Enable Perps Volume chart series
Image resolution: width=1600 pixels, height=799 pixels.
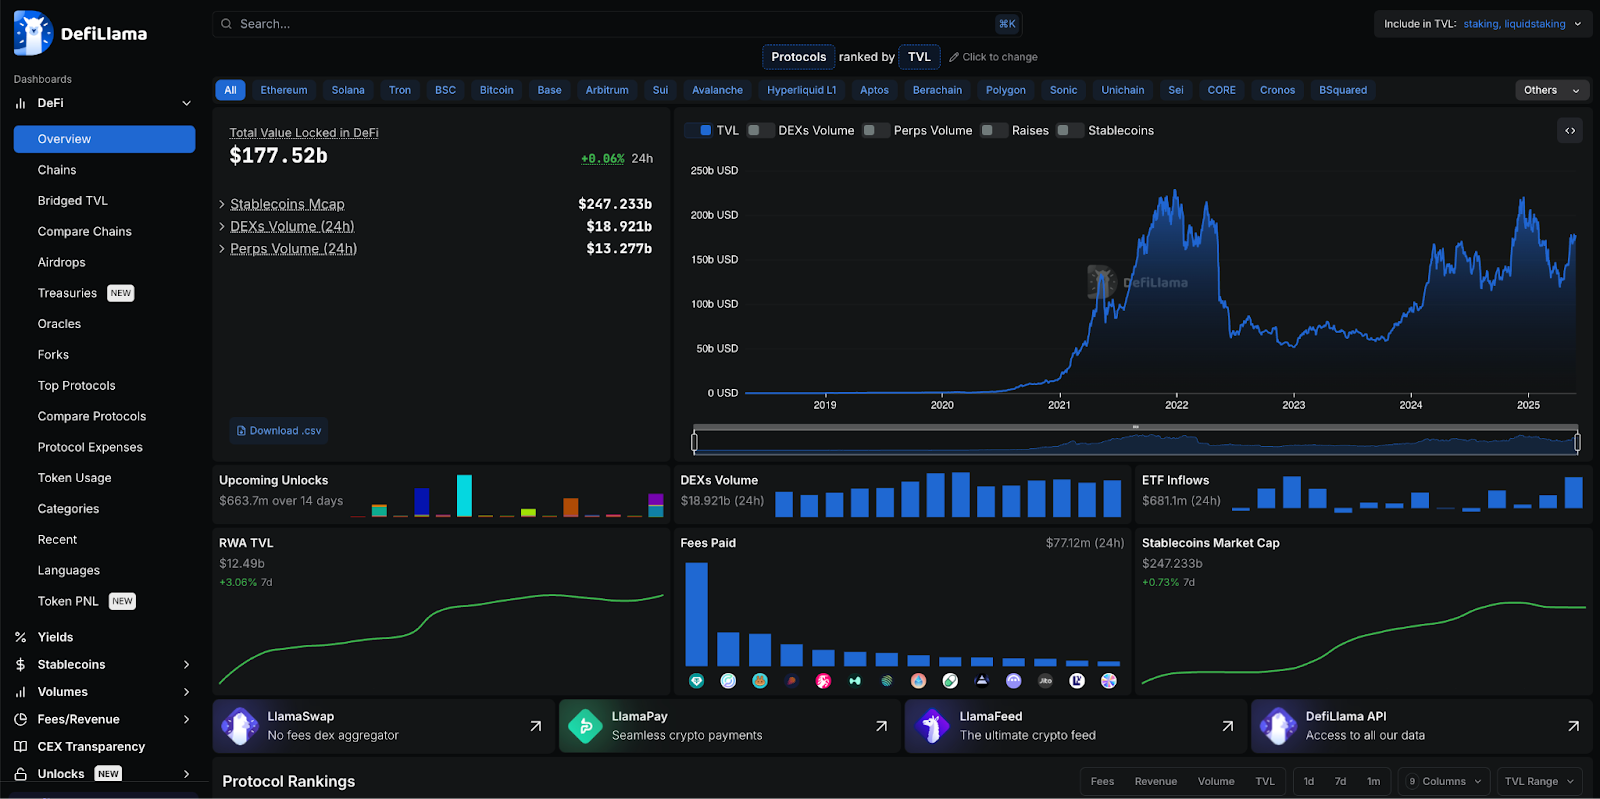point(876,130)
